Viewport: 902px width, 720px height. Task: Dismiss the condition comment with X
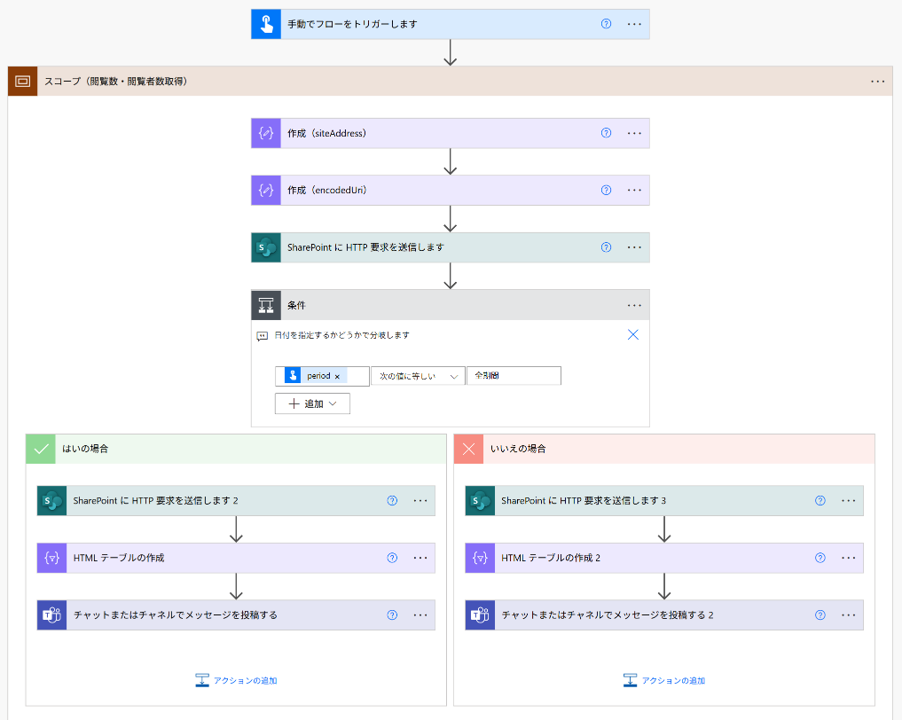[x=633, y=335]
